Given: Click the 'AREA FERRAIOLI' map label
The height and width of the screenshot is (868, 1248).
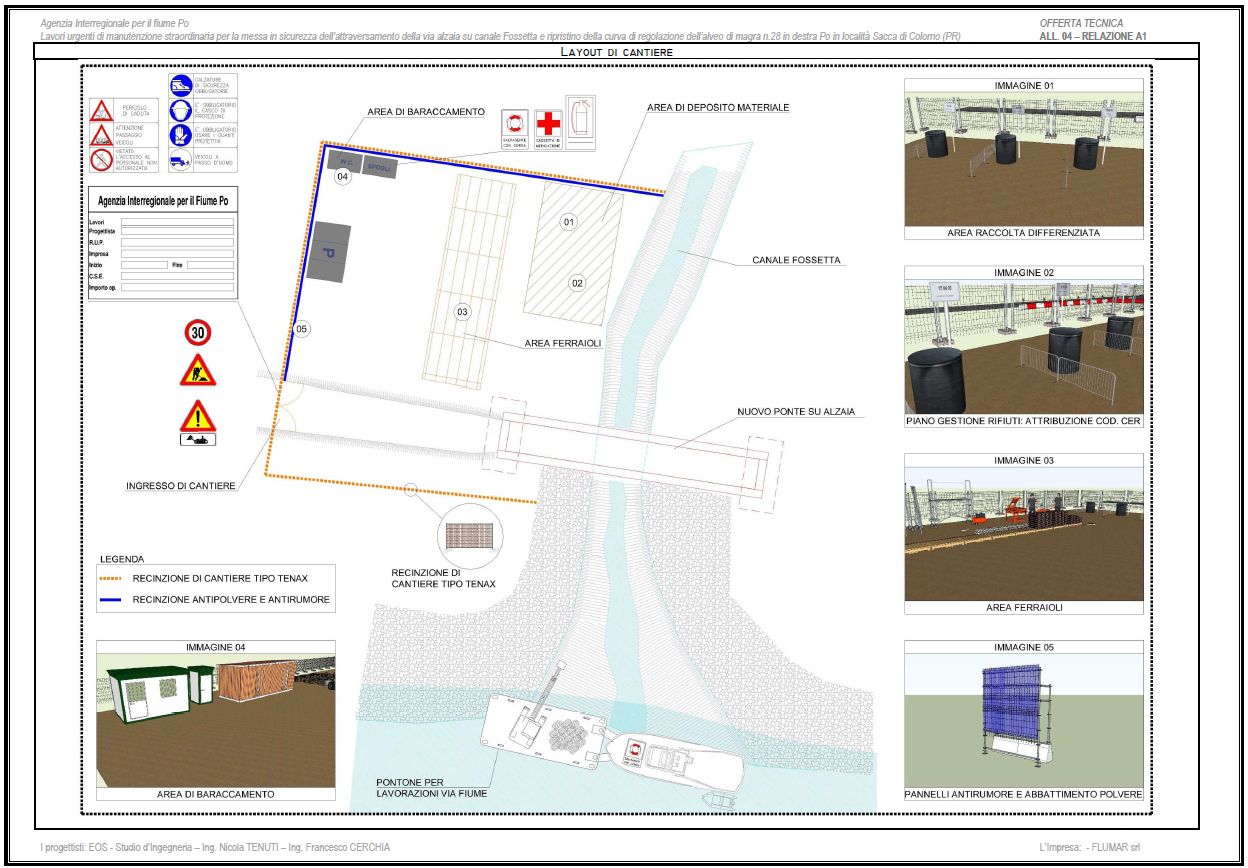Looking at the screenshot, I should (x=564, y=343).
